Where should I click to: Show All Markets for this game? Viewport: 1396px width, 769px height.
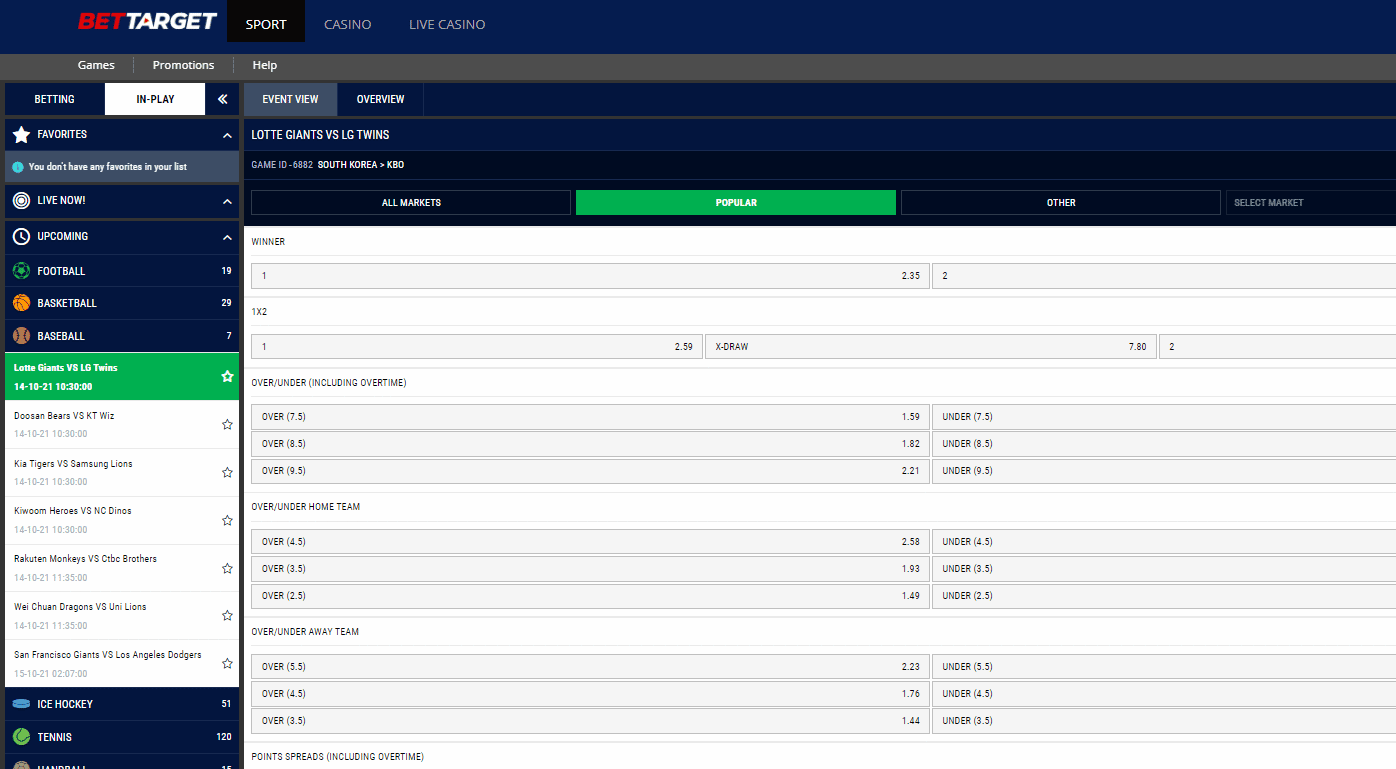point(411,203)
